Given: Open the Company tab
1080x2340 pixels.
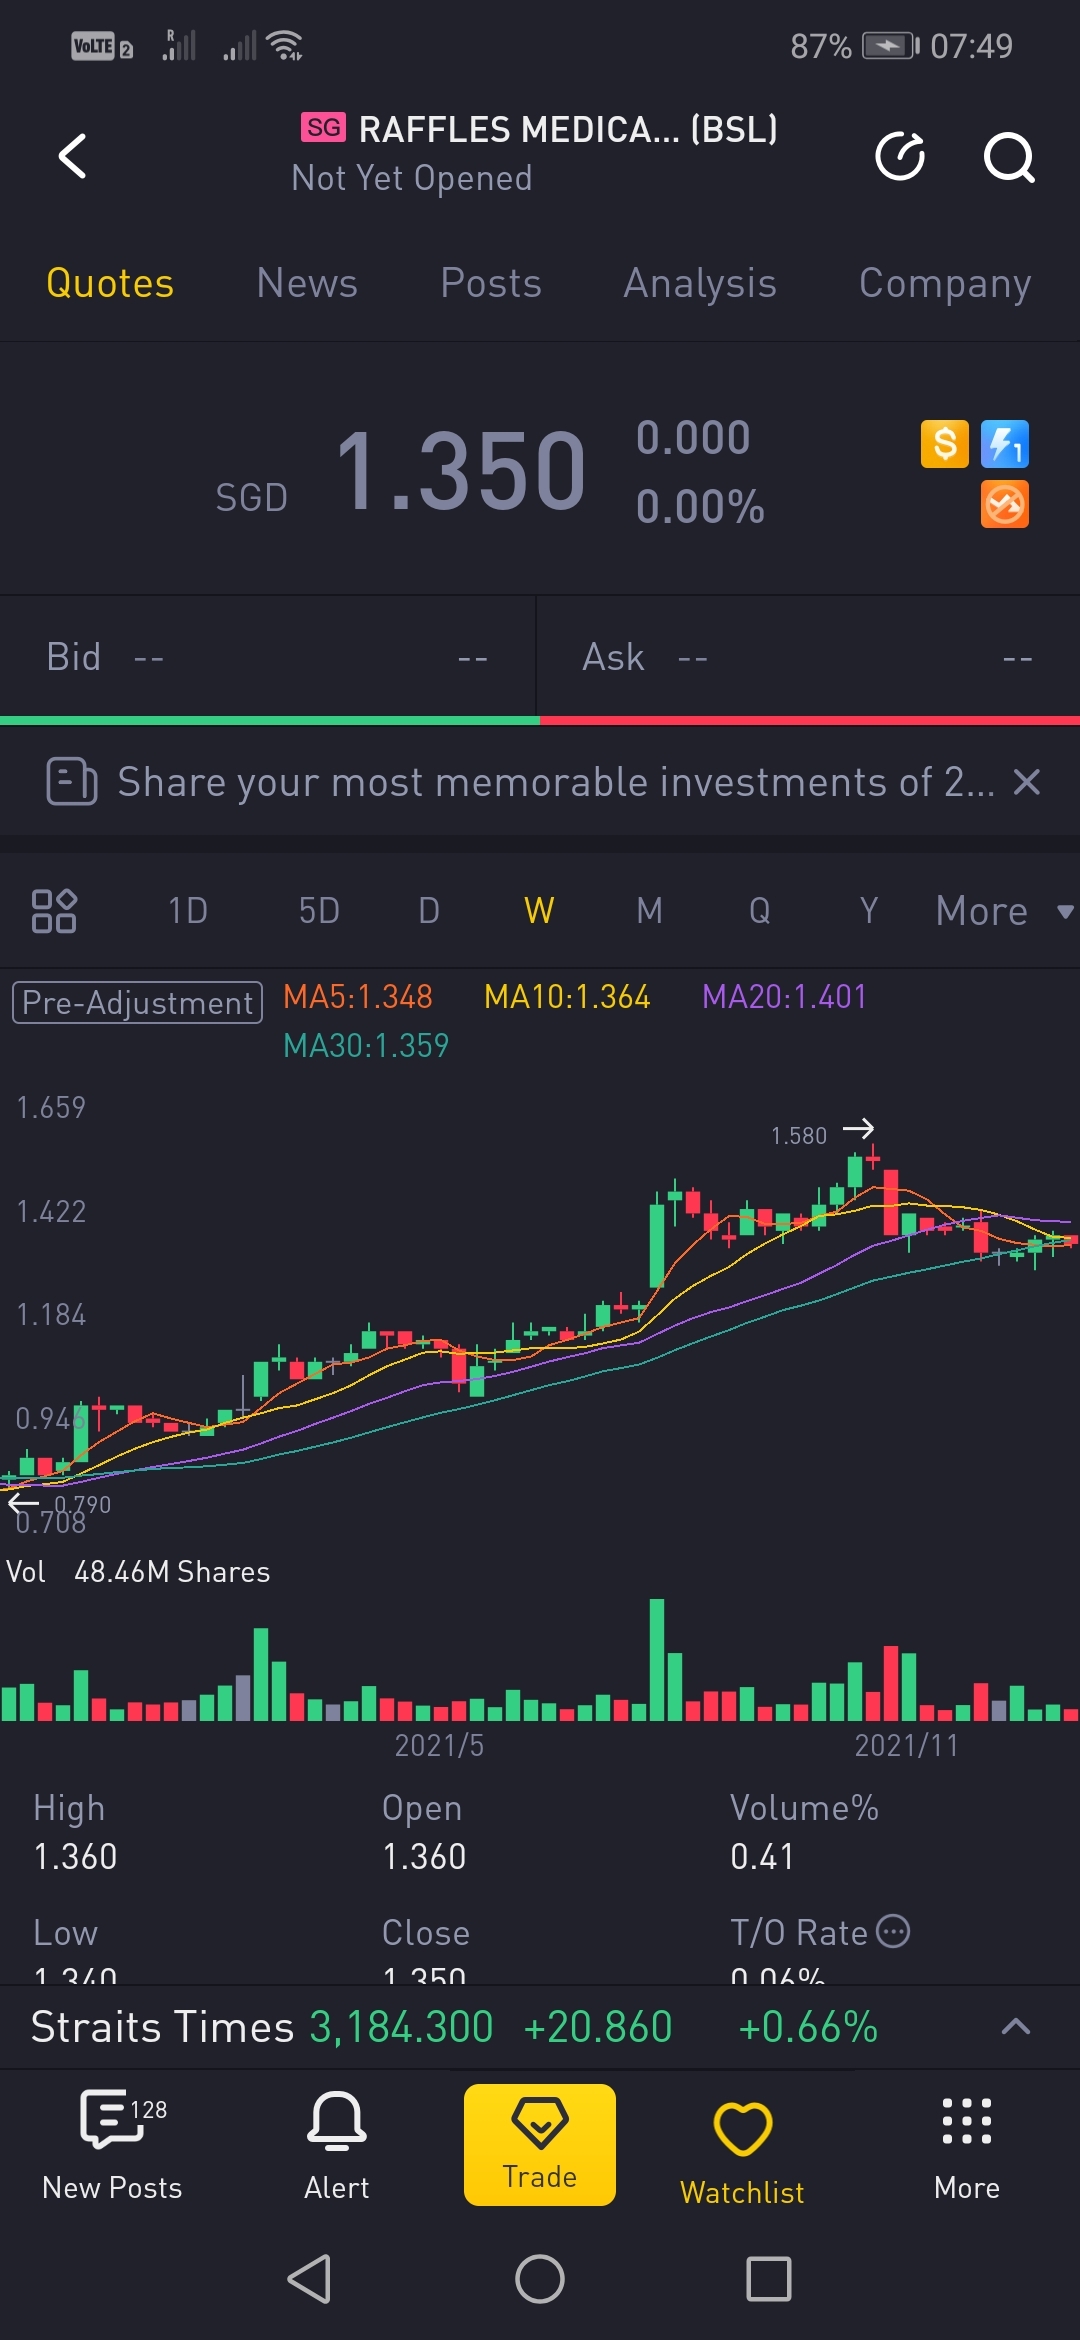Looking at the screenshot, I should [x=944, y=283].
